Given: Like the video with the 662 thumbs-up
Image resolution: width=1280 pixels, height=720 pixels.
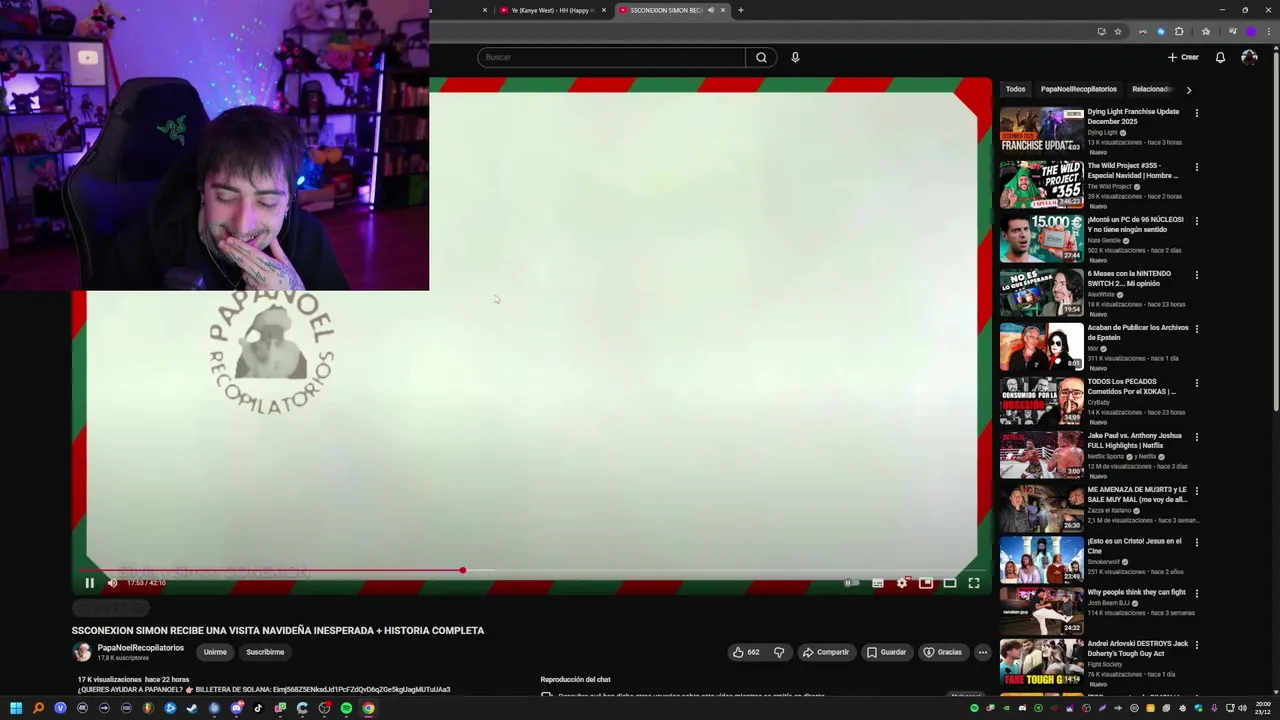Looking at the screenshot, I should click(x=746, y=652).
